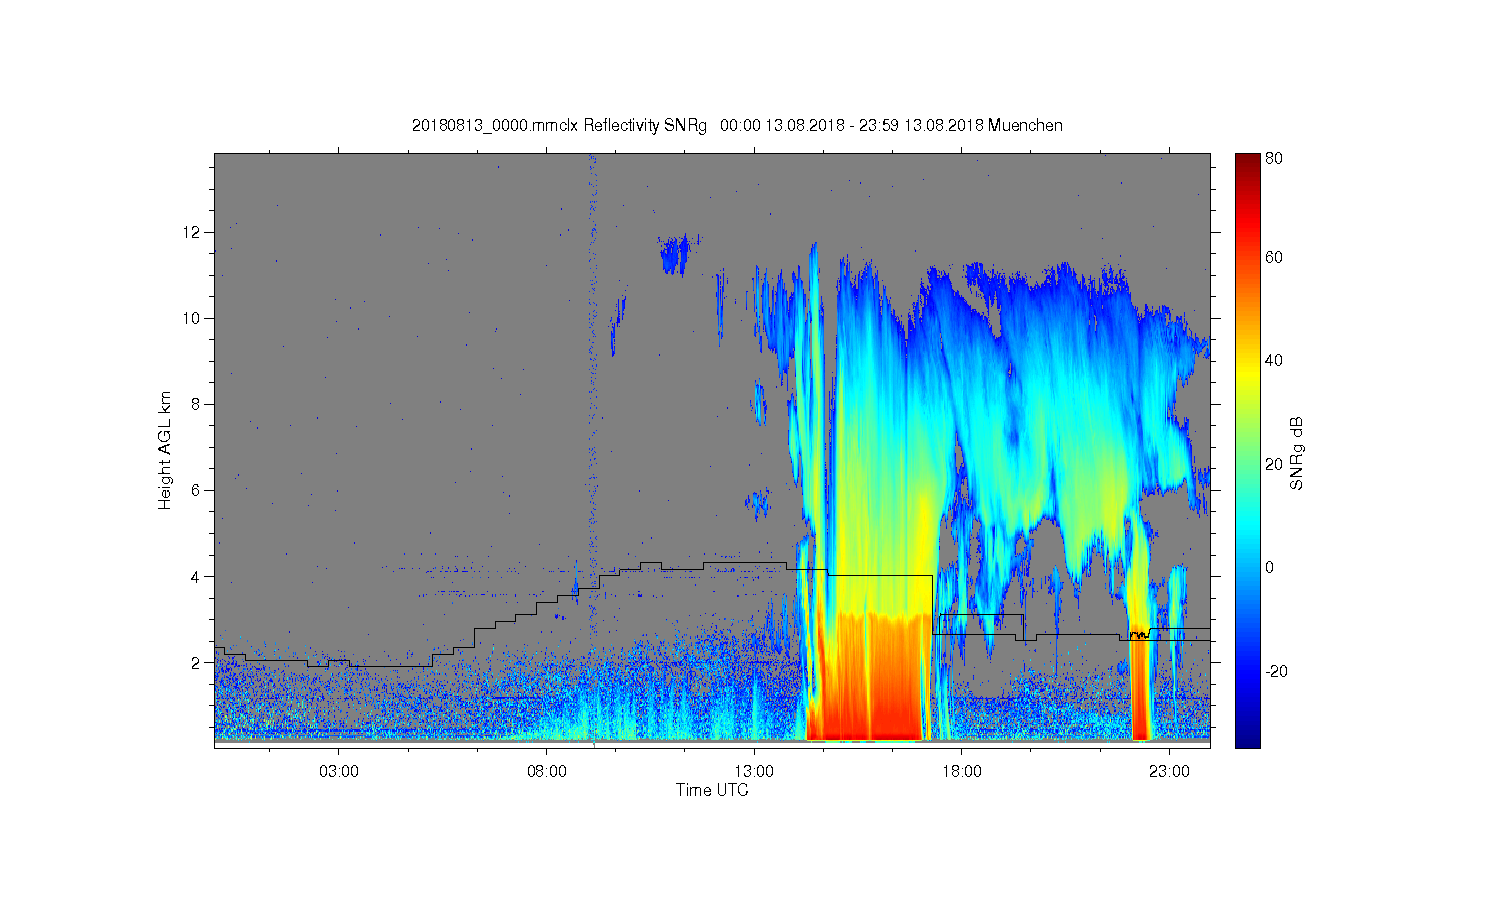Select the 23:00 time tick label
1500x900 pixels.
tap(1169, 771)
